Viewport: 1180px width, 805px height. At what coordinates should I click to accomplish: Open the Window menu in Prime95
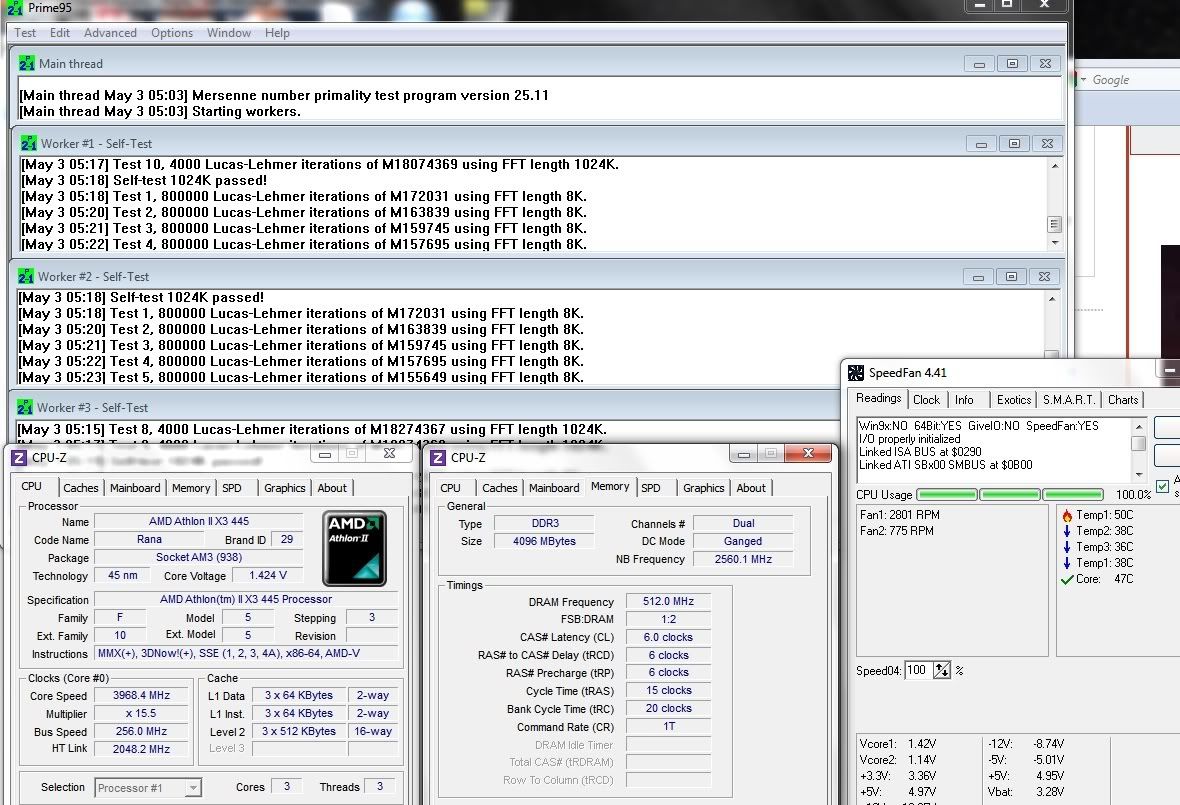[x=229, y=33]
